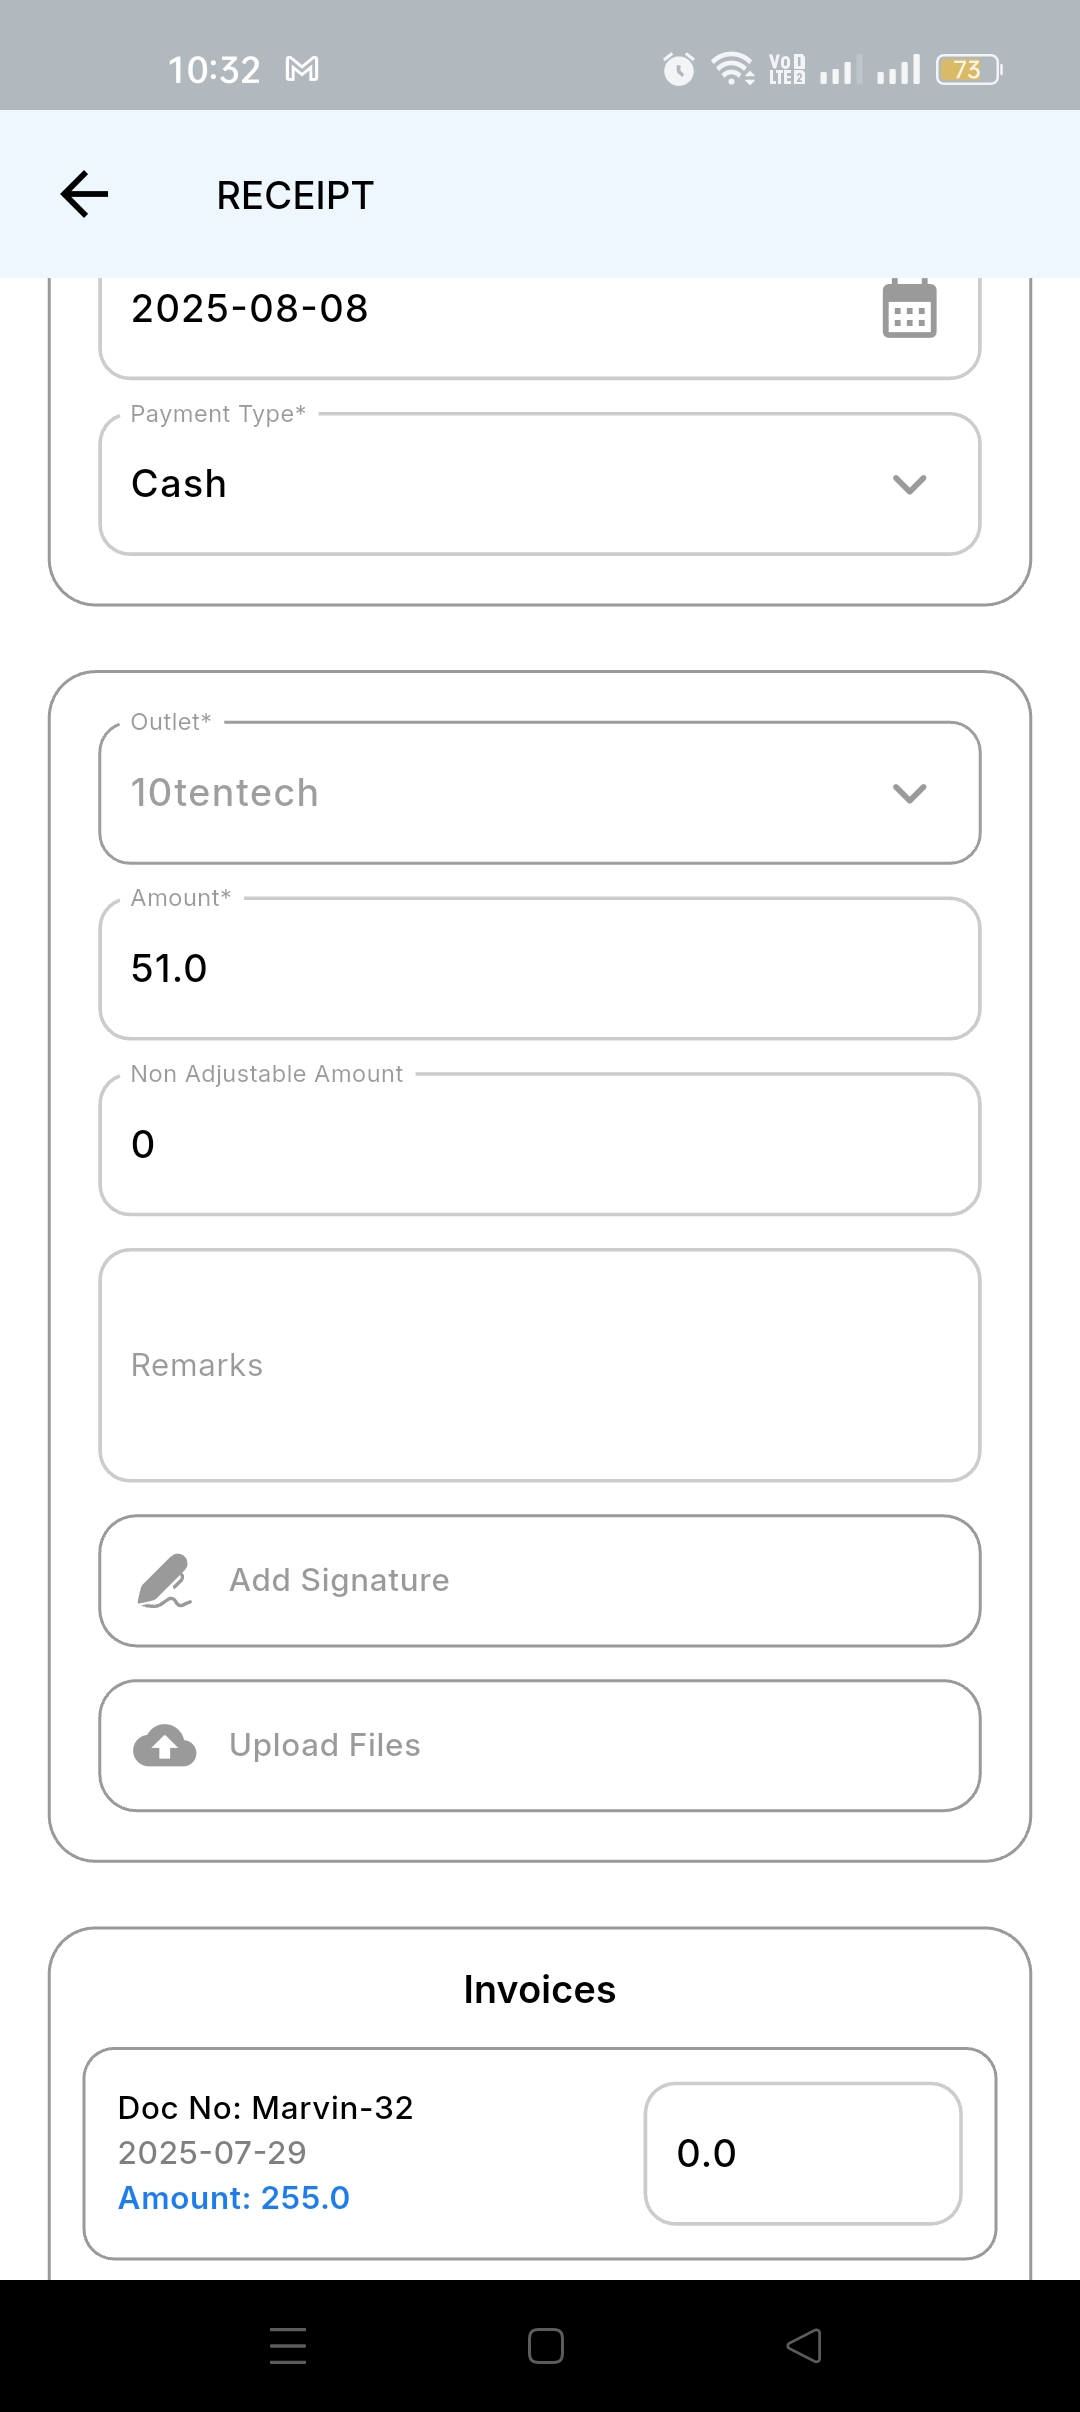Click the Upload Files button
Screen dimensions: 1080x2412
[540, 1746]
